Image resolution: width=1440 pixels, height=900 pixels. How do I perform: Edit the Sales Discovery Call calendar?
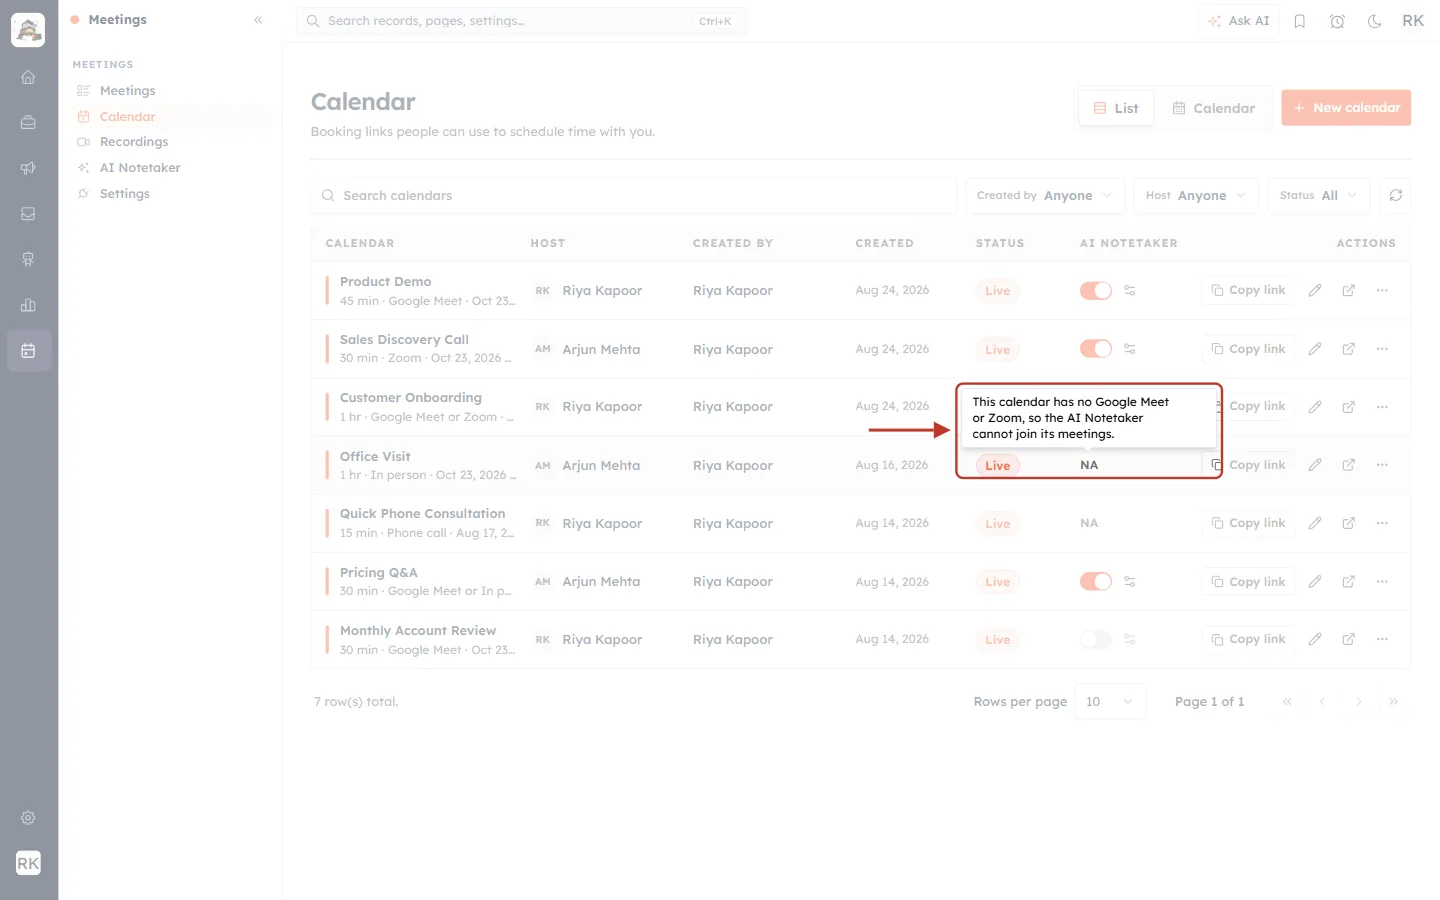tap(1315, 349)
